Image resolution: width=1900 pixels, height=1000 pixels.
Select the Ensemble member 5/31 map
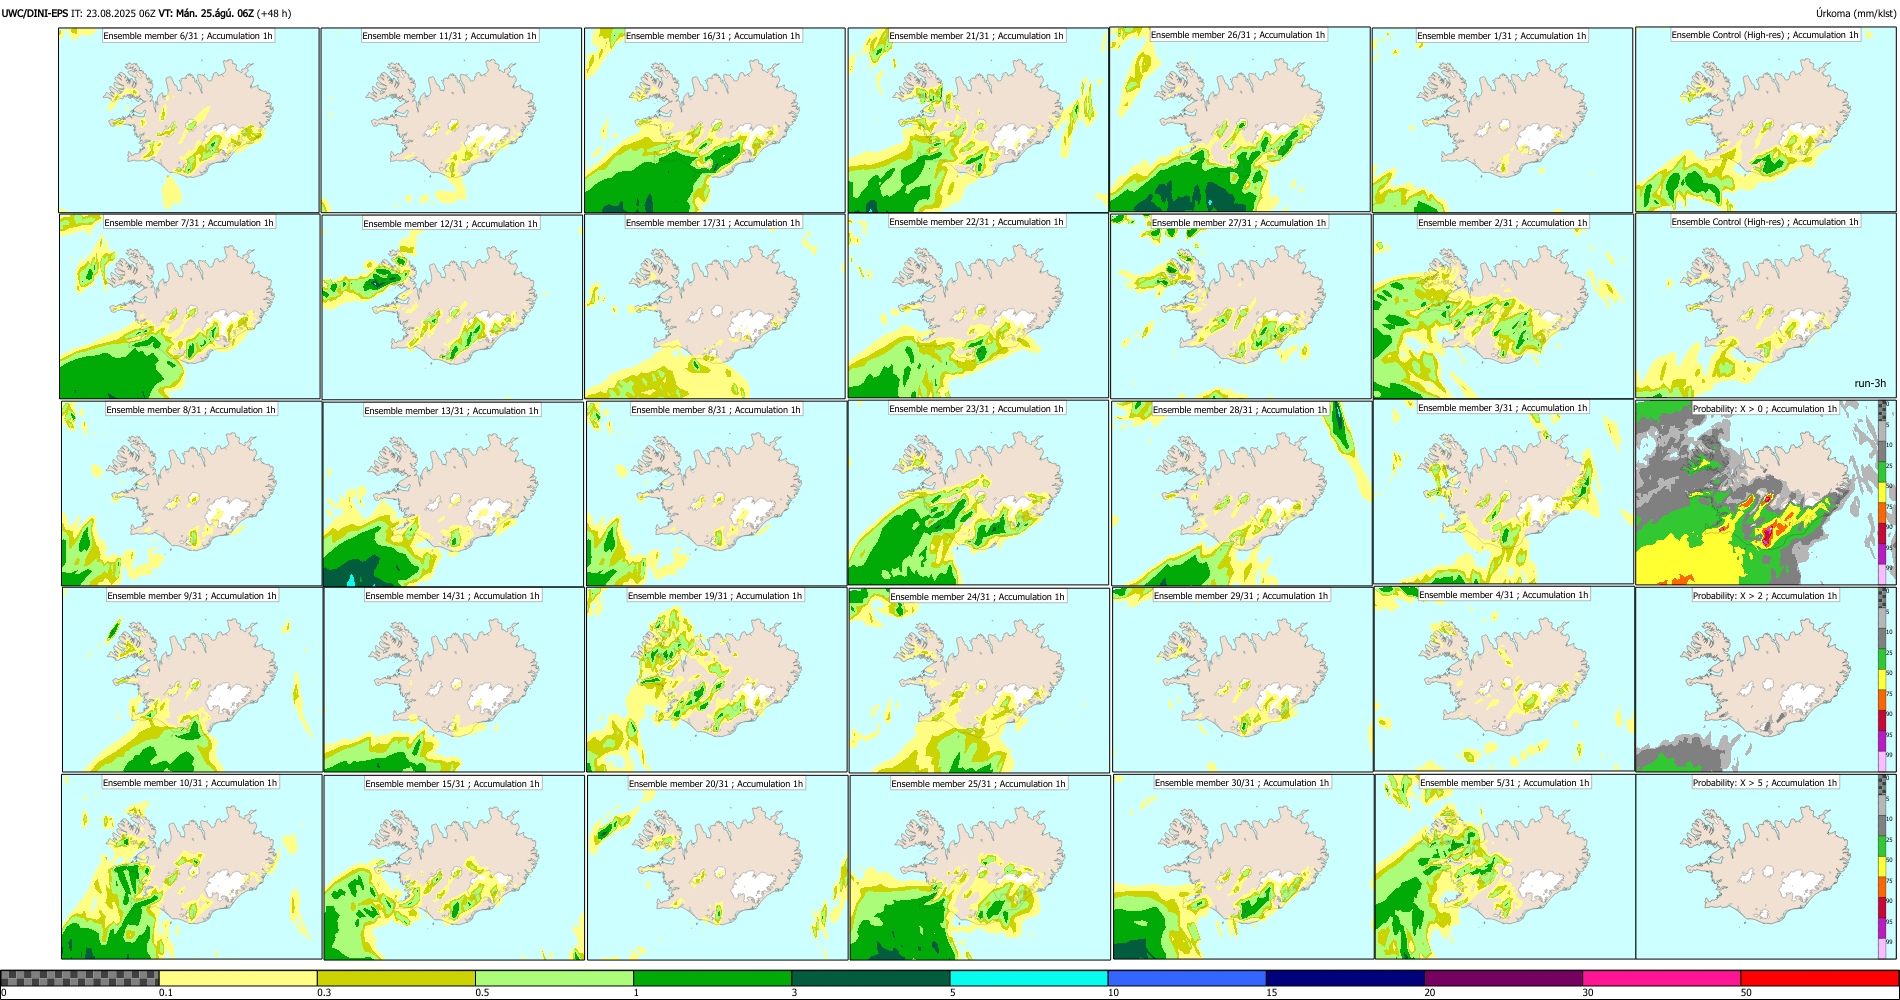coord(1505,867)
